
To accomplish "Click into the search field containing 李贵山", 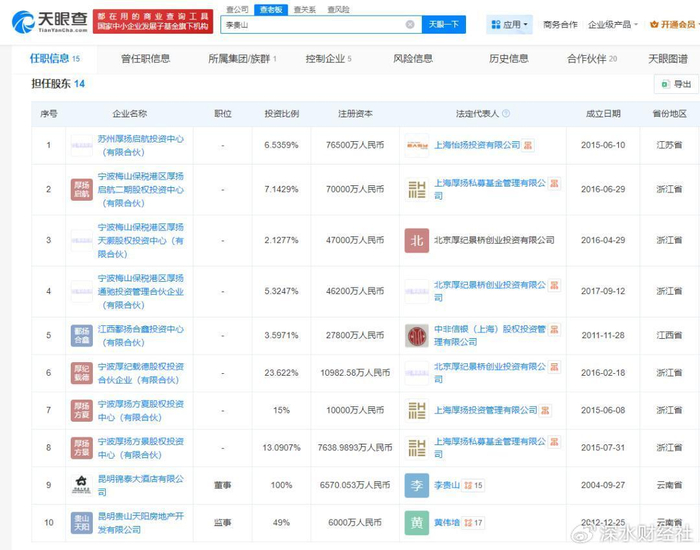I will click(310, 24).
